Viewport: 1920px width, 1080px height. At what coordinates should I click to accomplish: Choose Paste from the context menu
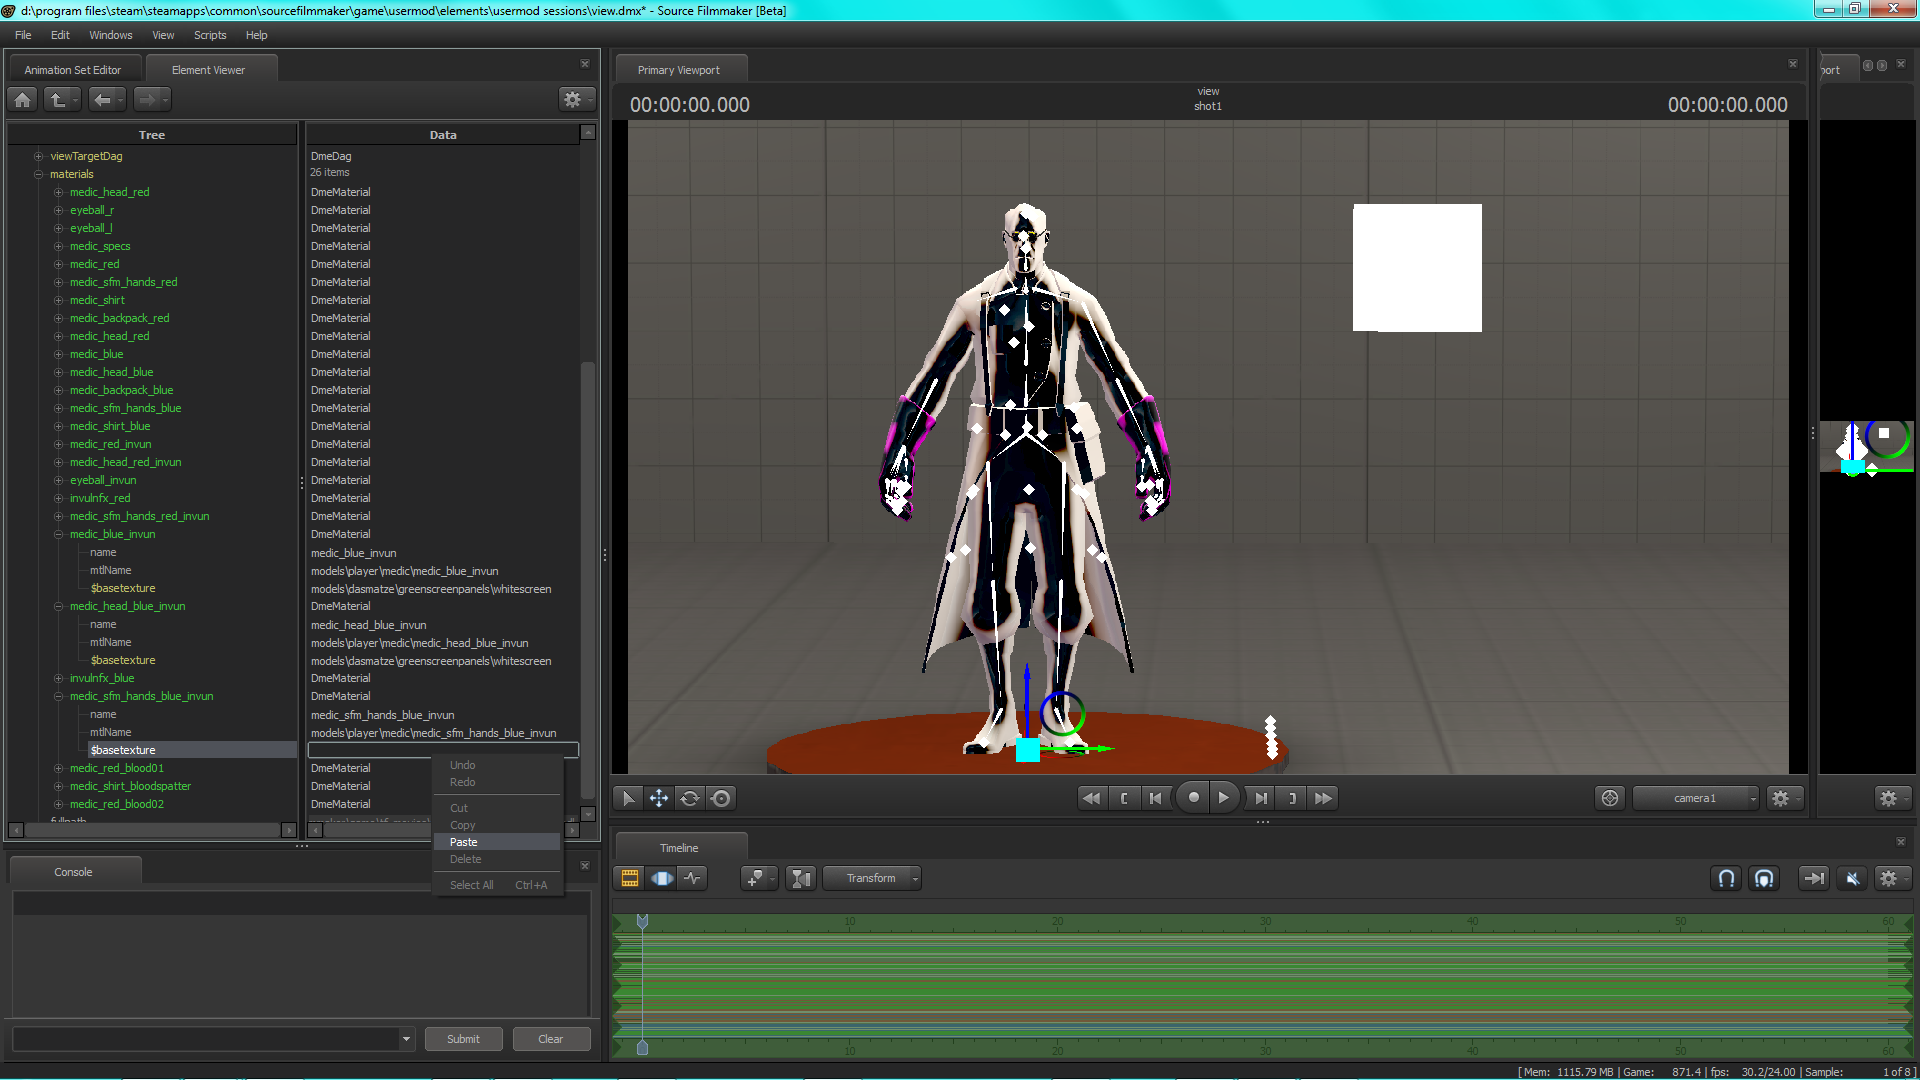click(x=464, y=842)
